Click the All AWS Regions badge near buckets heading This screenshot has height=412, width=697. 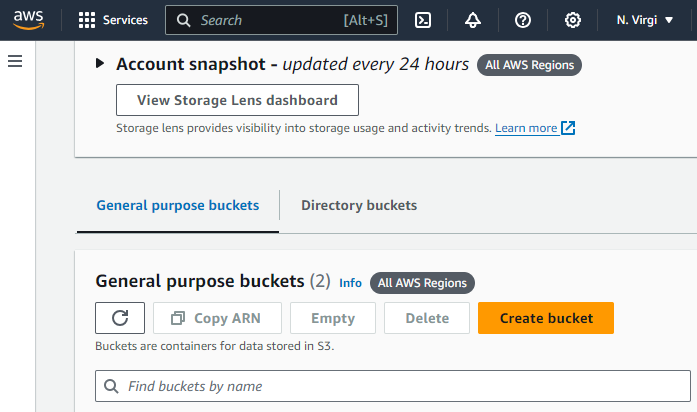point(422,283)
